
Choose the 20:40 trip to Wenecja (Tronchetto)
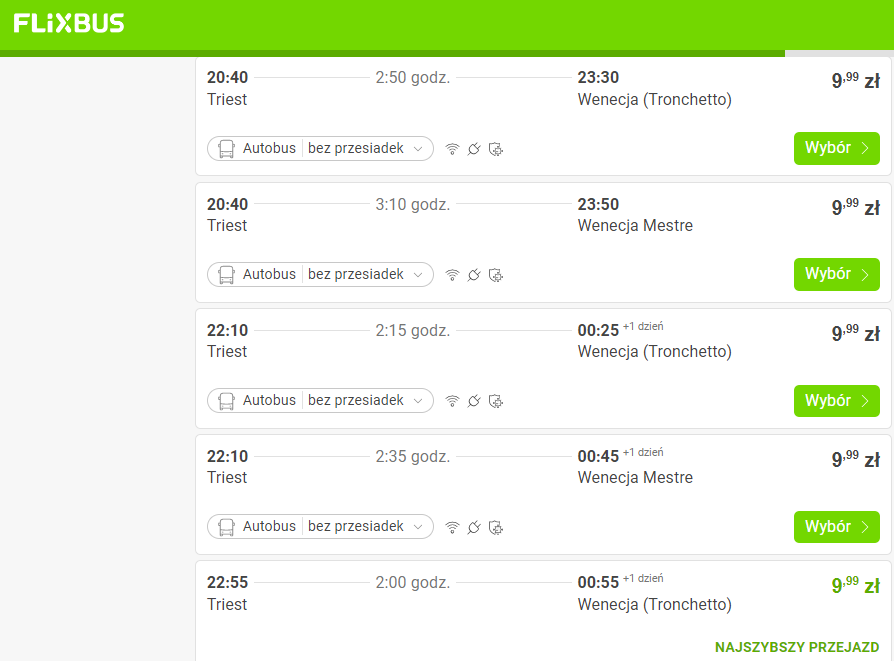point(836,148)
